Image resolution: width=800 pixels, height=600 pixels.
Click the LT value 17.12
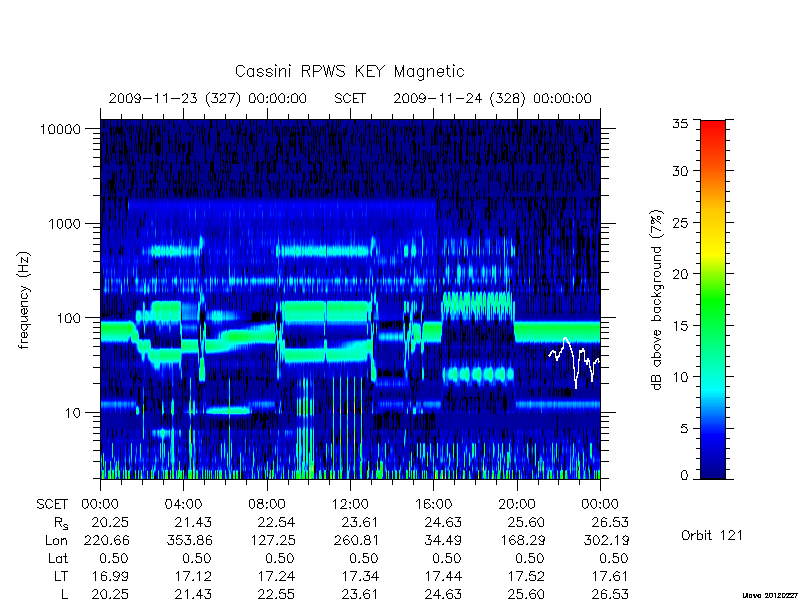(193, 576)
